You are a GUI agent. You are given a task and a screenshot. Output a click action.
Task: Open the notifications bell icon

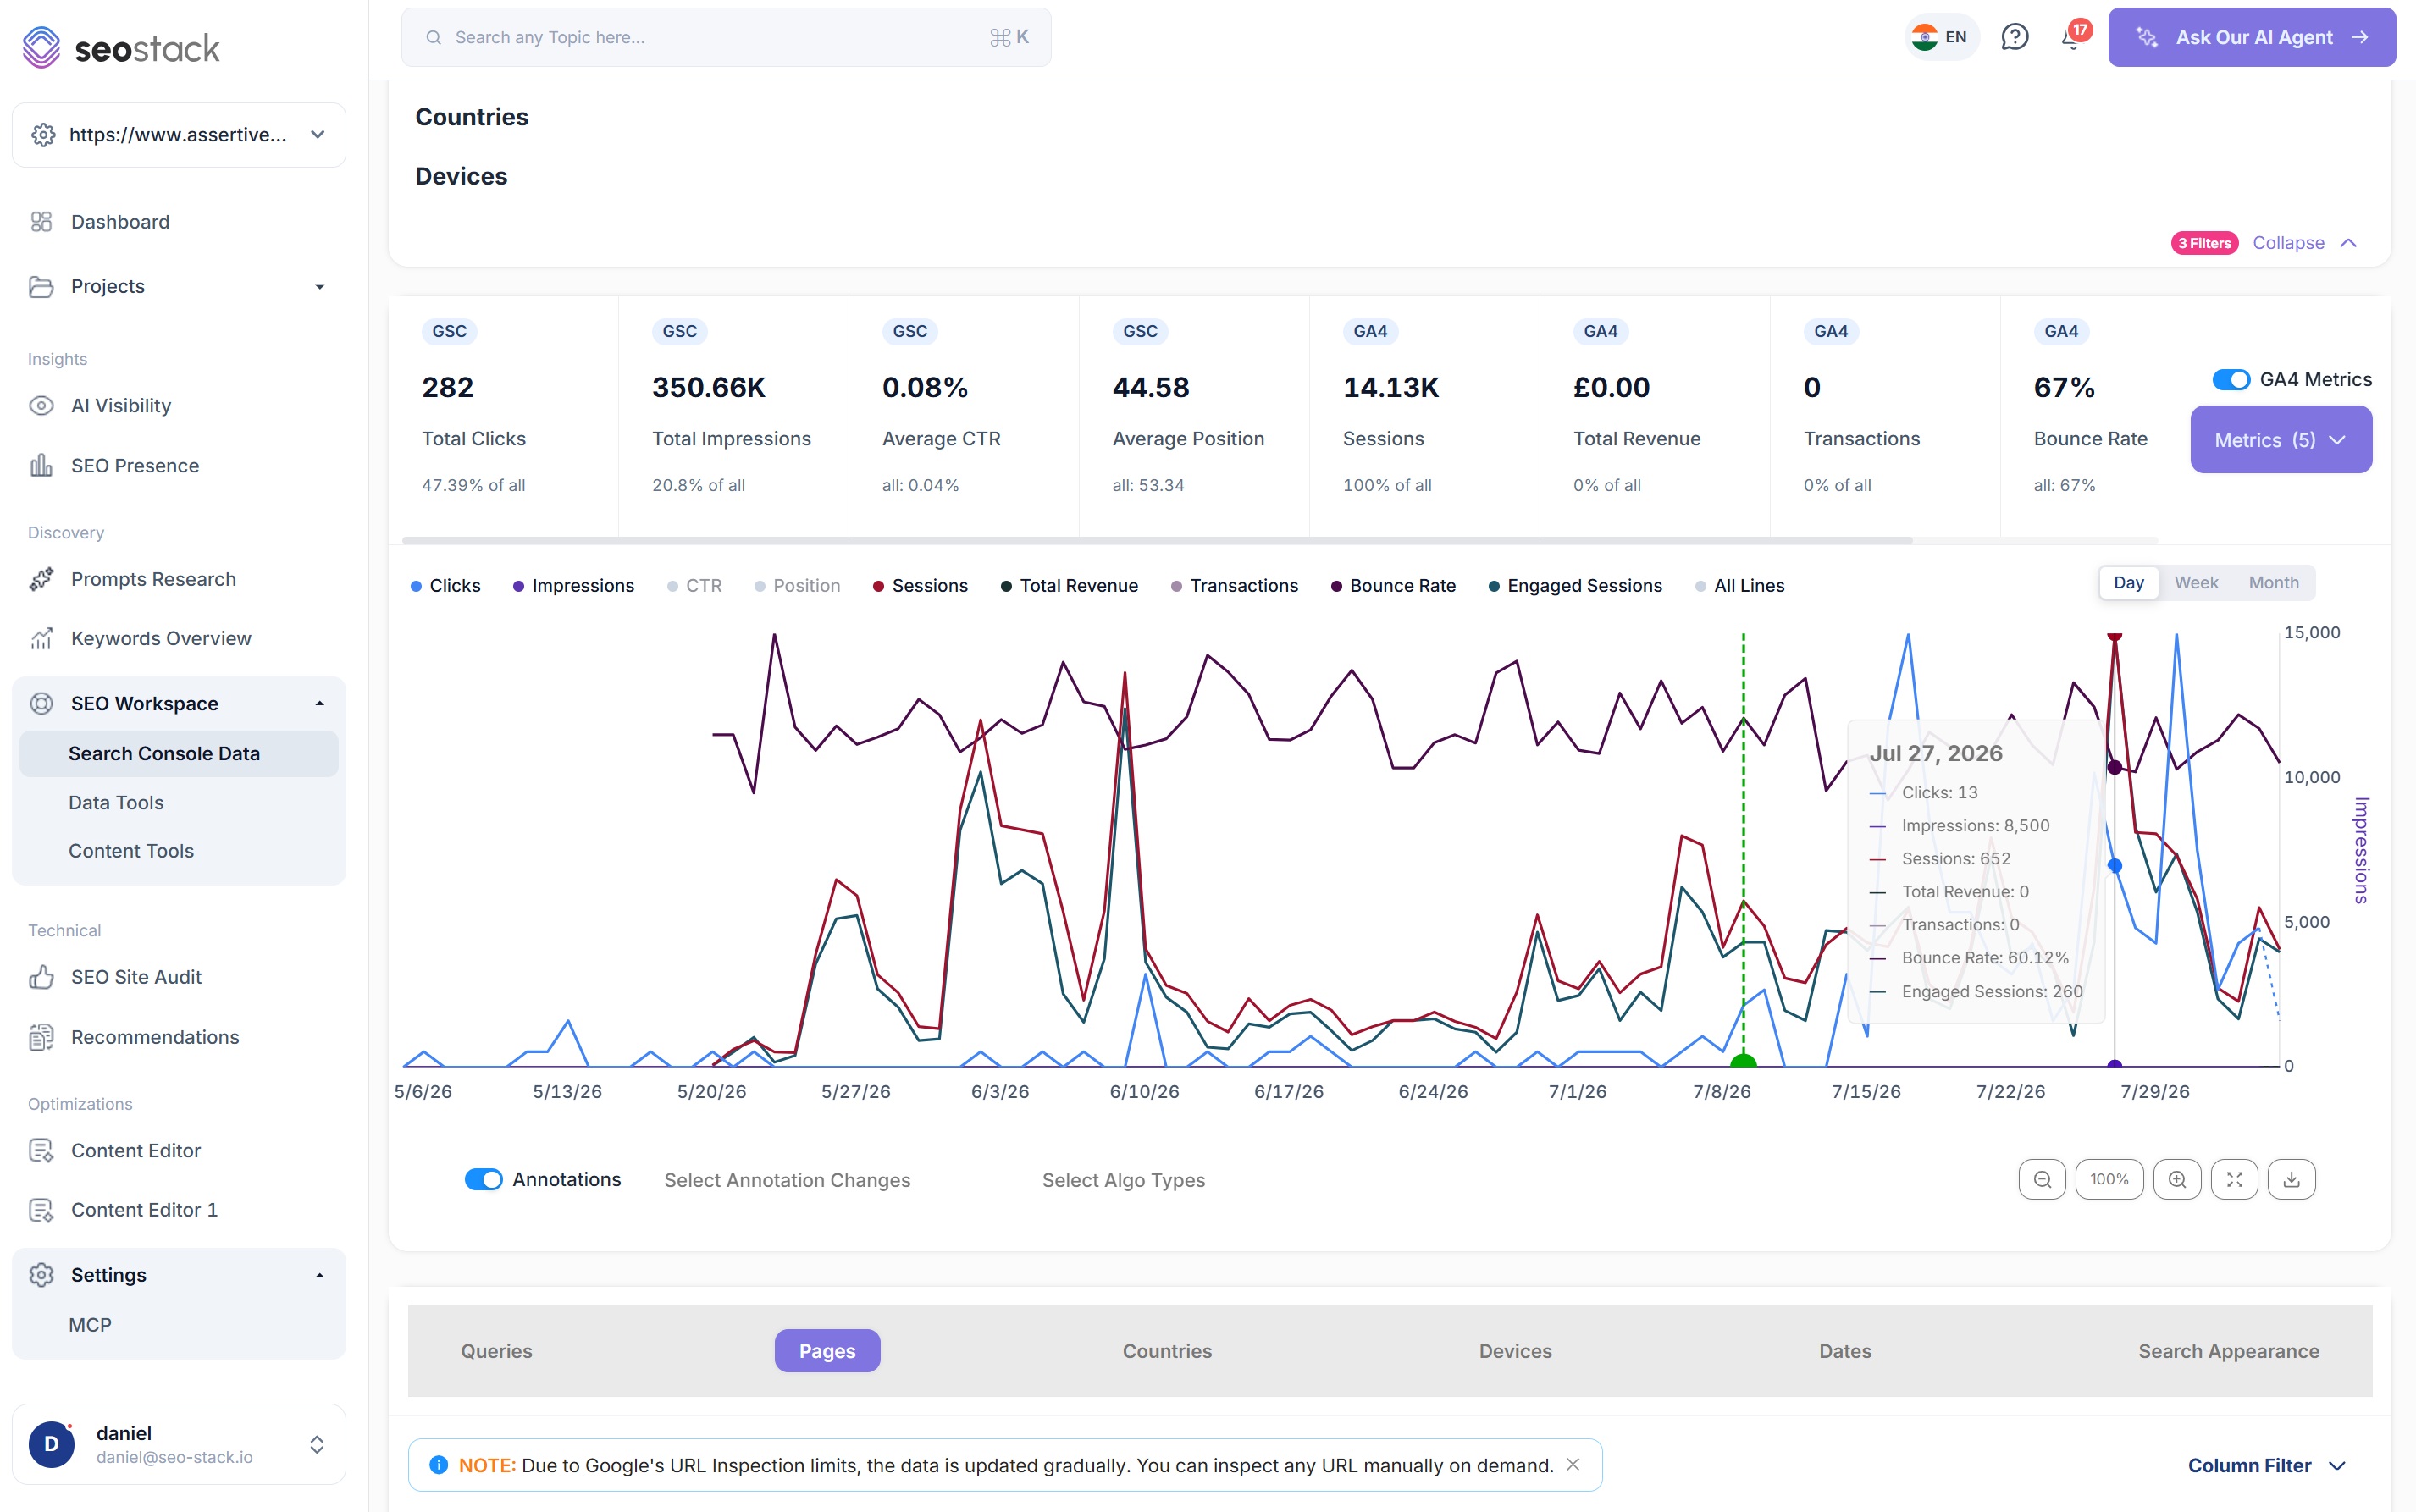[2071, 38]
